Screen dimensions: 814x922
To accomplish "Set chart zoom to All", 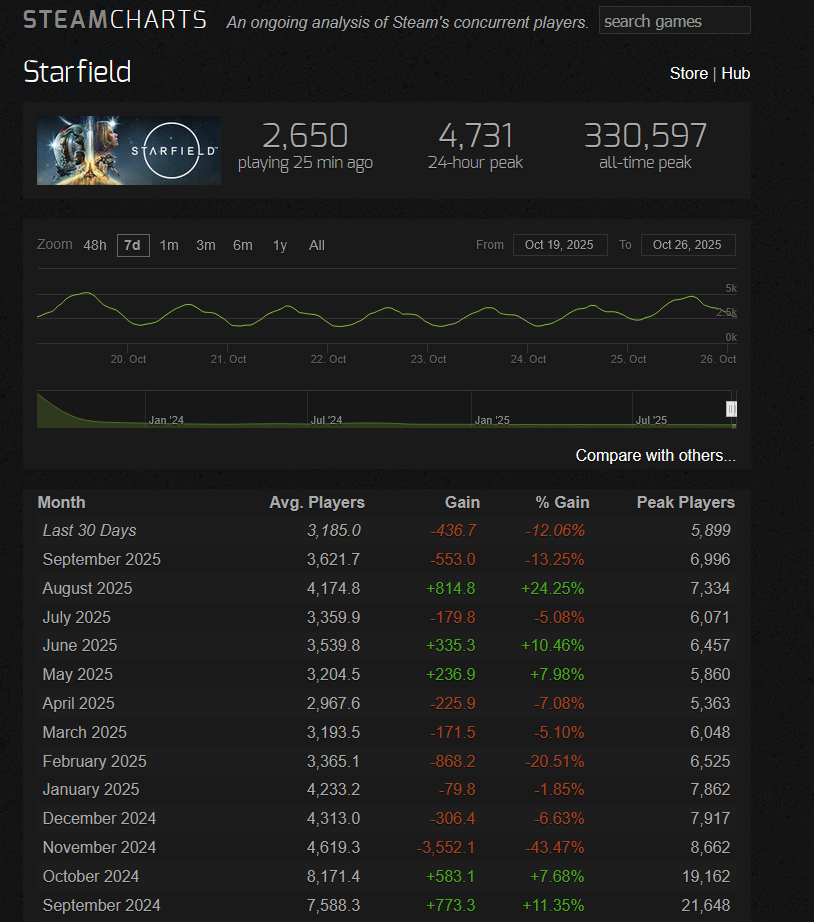I will 317,245.
